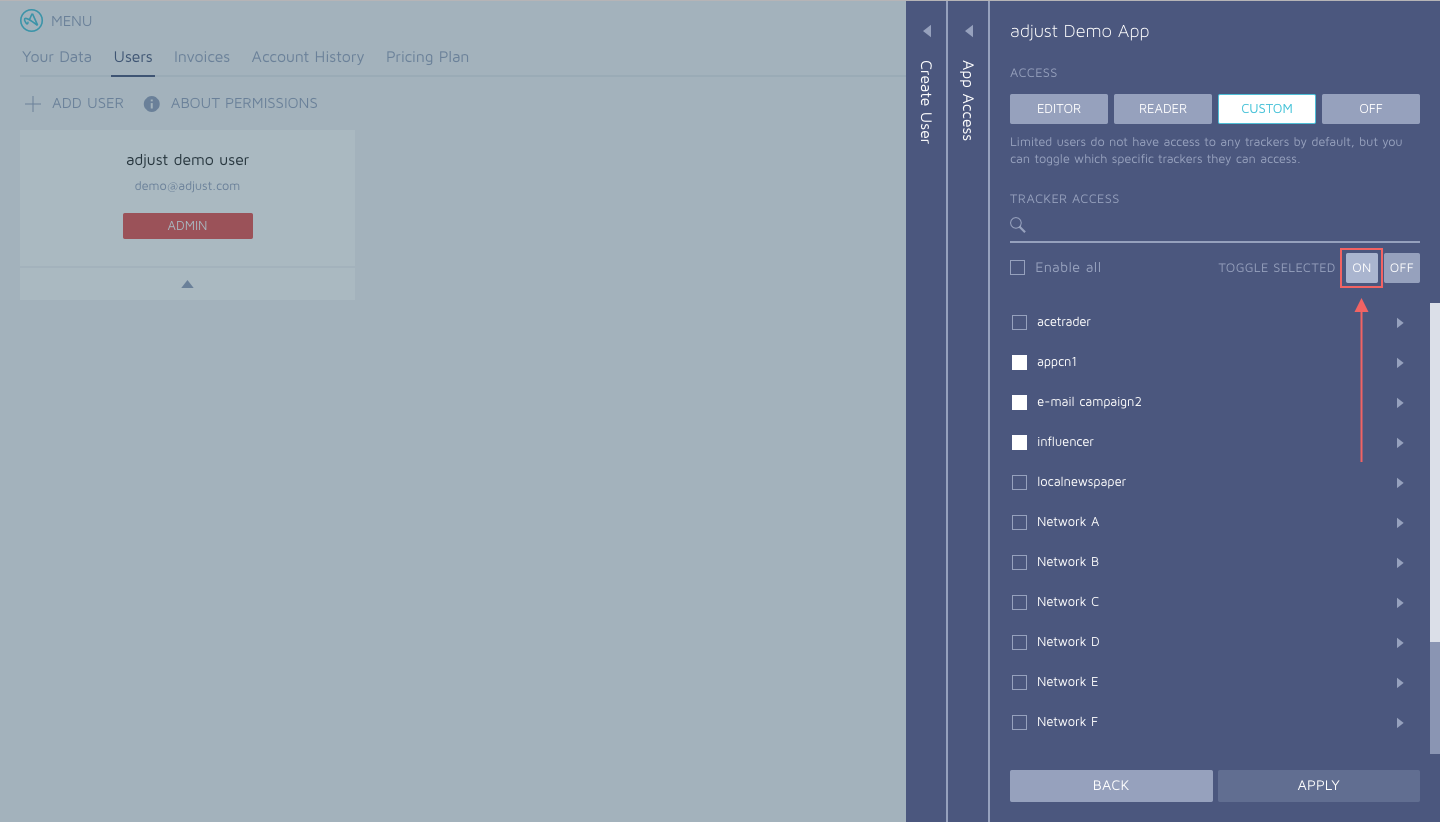
Task: Expand the acetrader tracker details
Action: click(1399, 322)
